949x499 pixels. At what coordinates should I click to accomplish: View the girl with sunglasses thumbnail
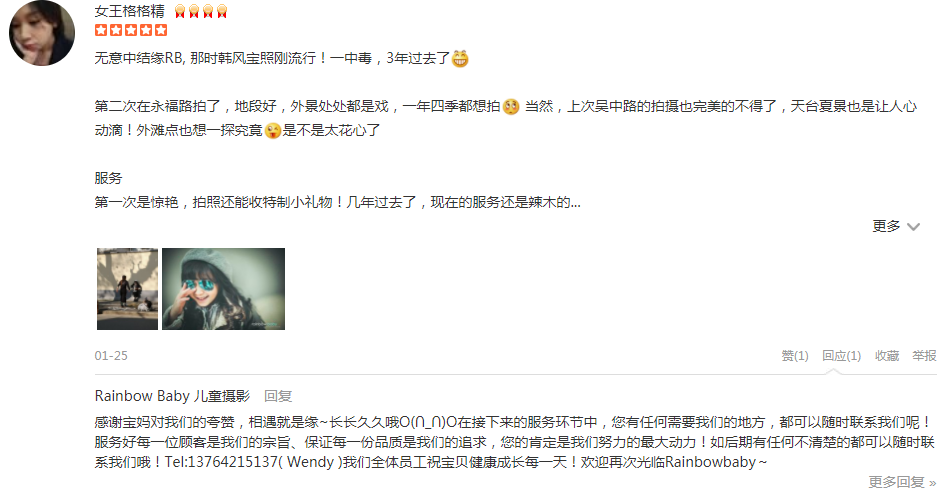pyautogui.click(x=223, y=289)
